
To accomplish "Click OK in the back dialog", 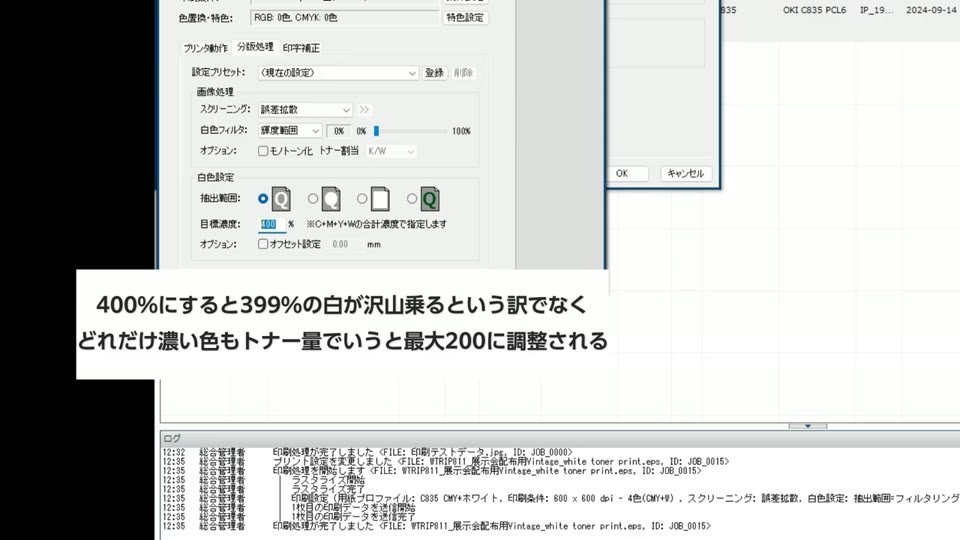I will pos(622,173).
